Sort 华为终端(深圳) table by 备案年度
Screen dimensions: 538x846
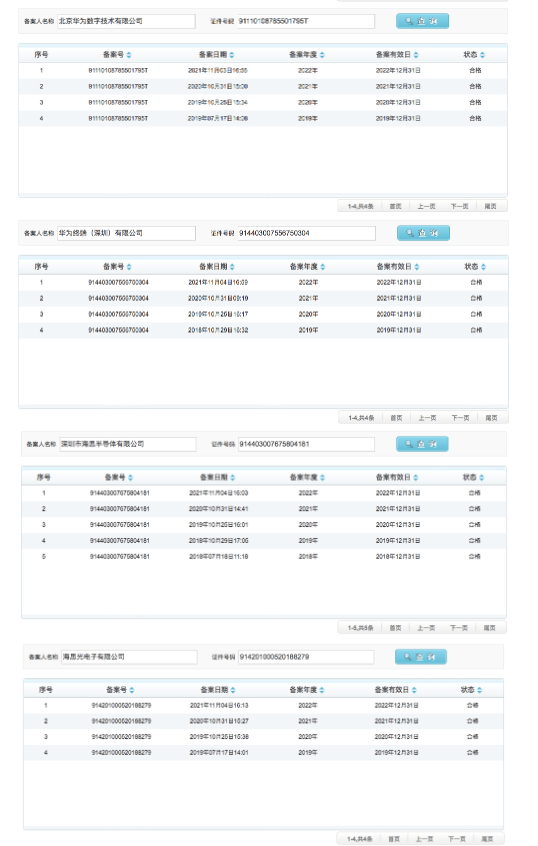pyautogui.click(x=308, y=267)
